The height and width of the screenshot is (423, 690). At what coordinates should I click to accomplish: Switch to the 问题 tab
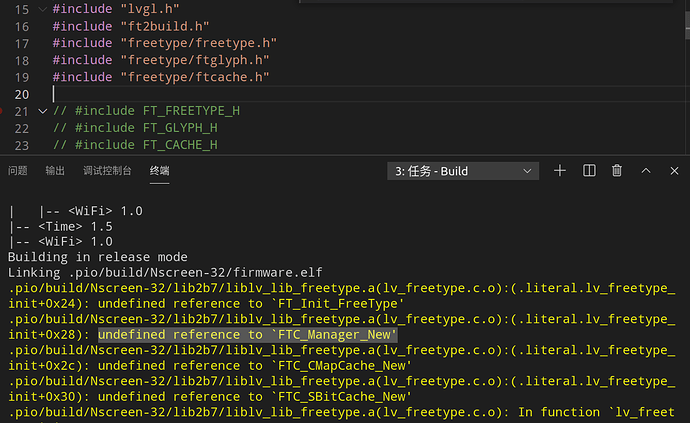pyautogui.click(x=18, y=171)
